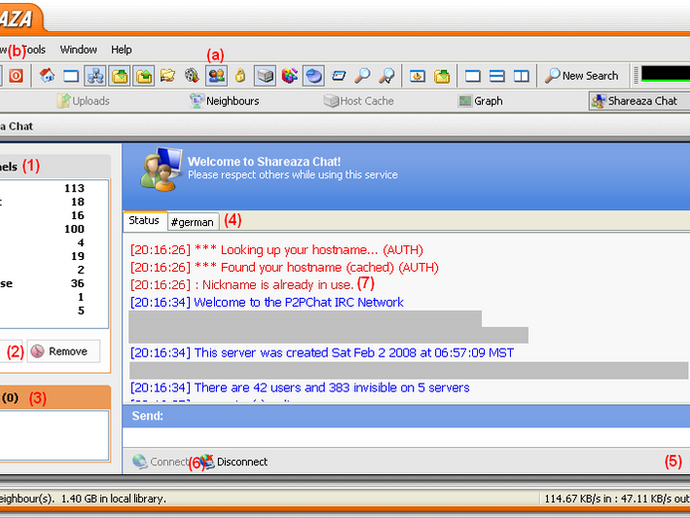This screenshot has height=518, width=690.
Task: Click the tilted window toolbar icon
Action: (338, 76)
